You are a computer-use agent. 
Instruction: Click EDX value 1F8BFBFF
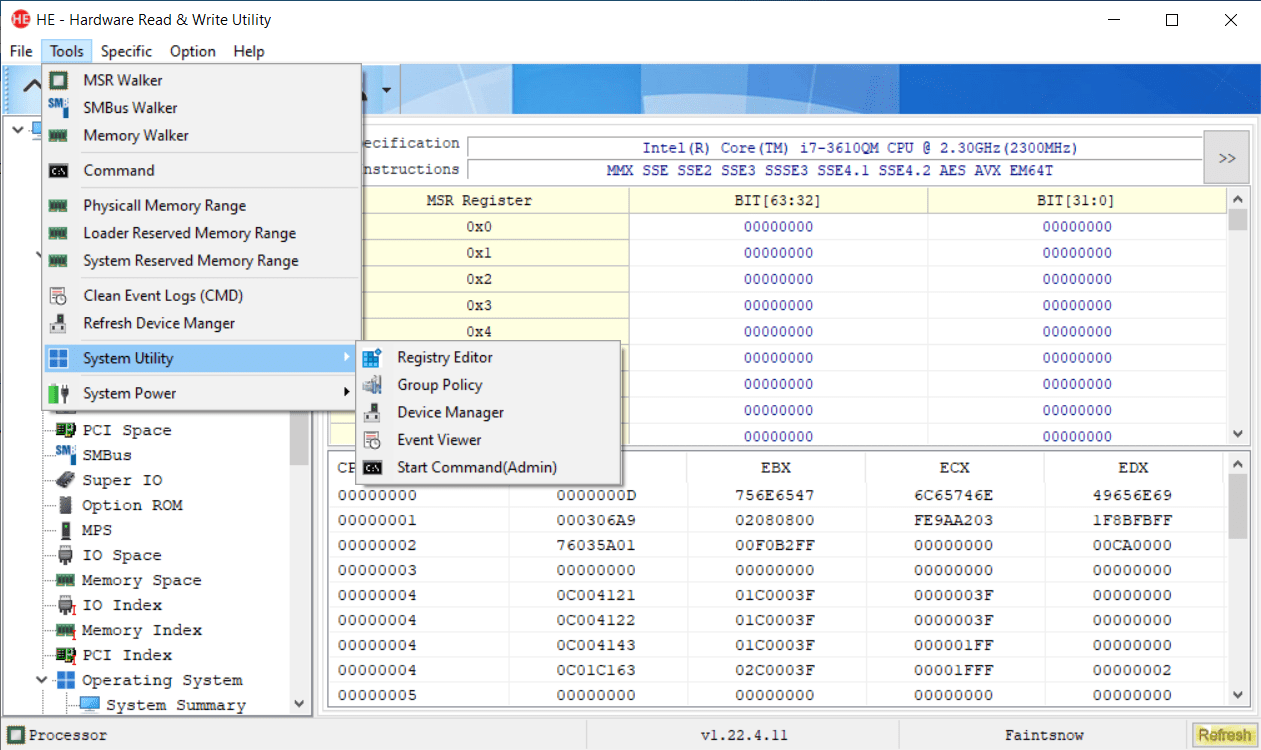click(x=1132, y=520)
